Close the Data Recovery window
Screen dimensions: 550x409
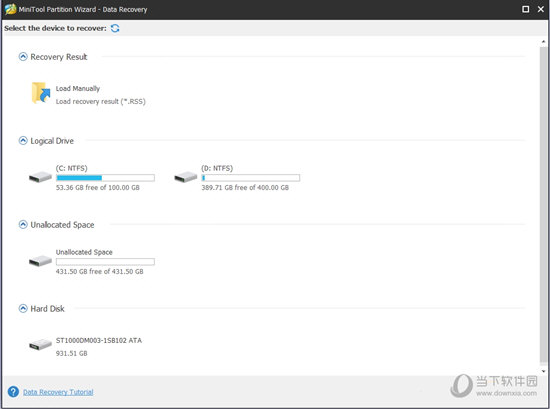(541, 9)
